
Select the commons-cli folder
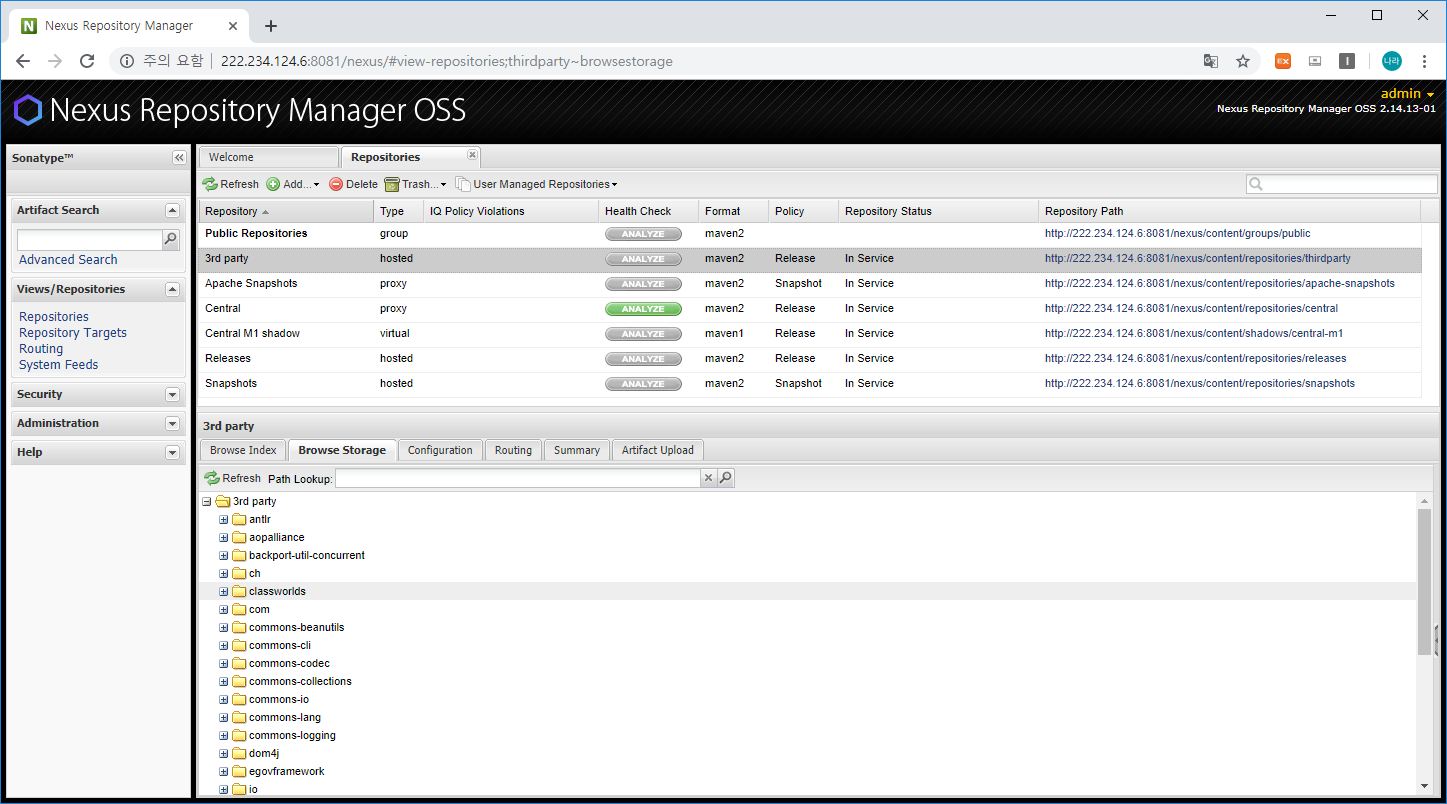280,646
